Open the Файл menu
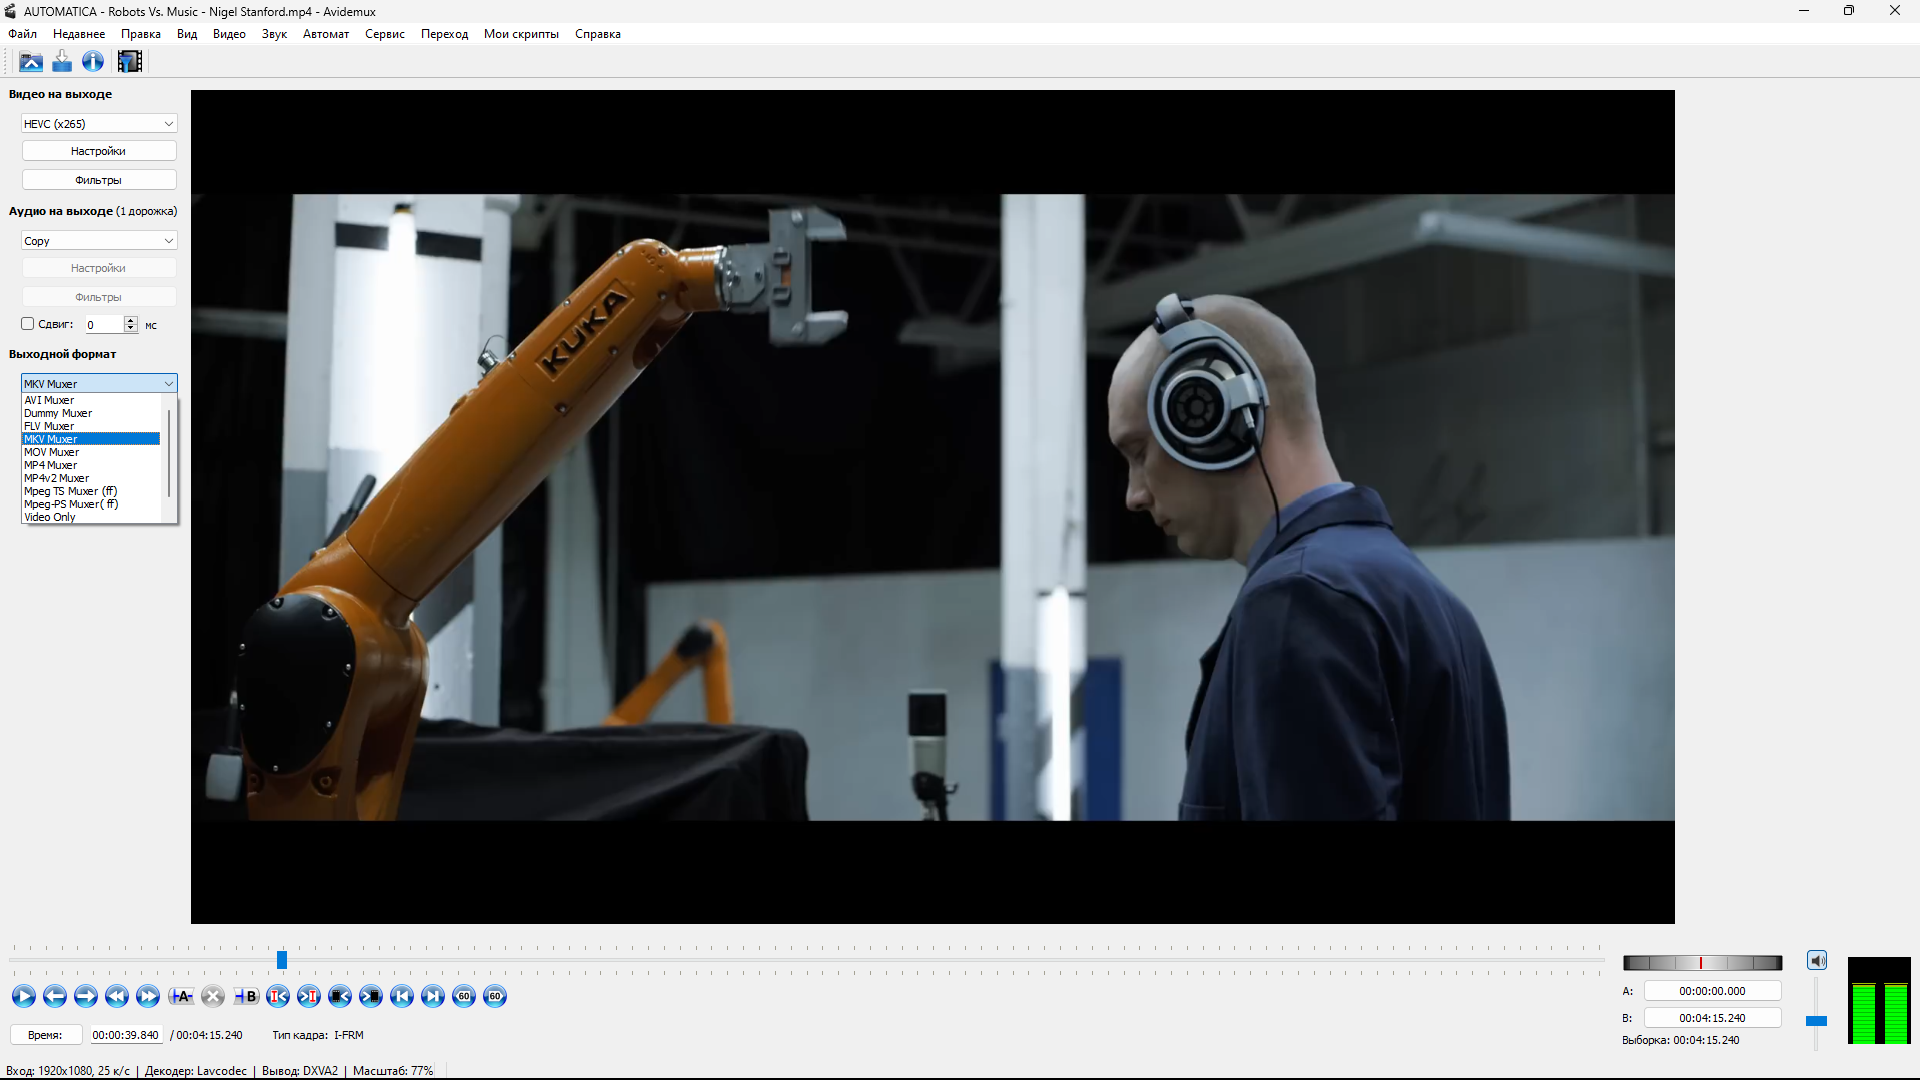 click(x=22, y=34)
